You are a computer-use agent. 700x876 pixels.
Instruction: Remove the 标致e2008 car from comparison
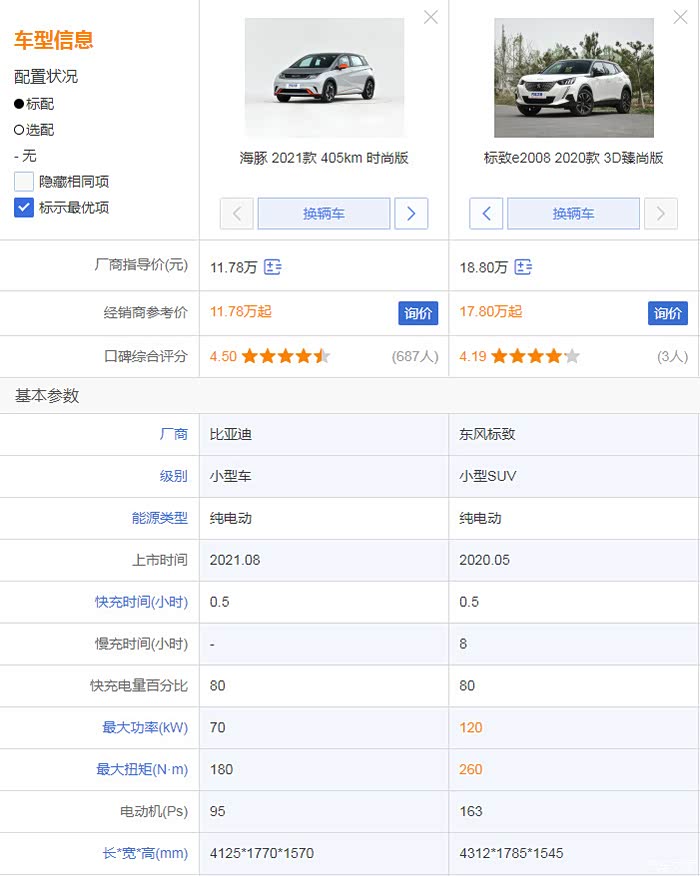pyautogui.click(x=680, y=17)
